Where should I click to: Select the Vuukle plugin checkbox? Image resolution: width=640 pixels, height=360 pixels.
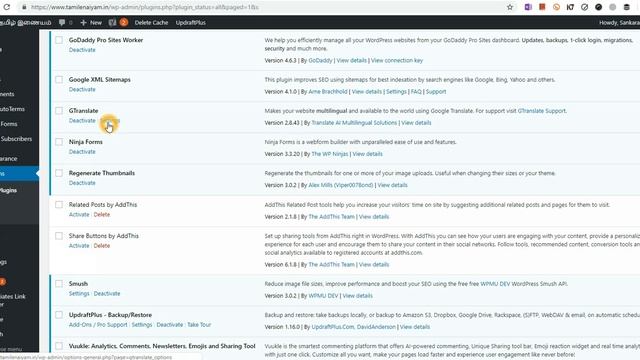tap(59, 346)
